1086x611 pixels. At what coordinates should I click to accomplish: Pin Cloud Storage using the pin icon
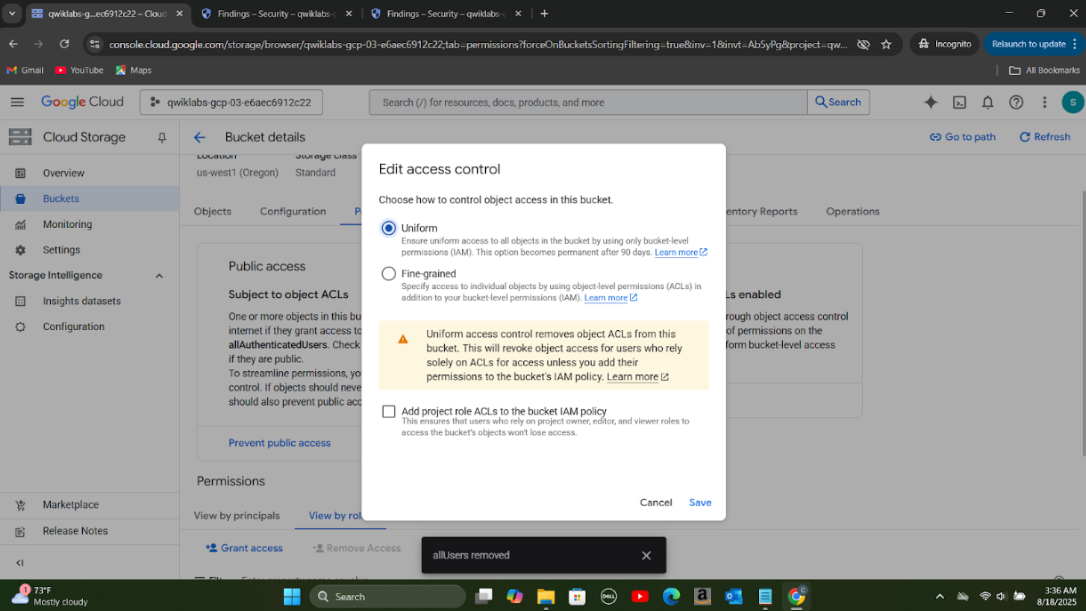(162, 138)
